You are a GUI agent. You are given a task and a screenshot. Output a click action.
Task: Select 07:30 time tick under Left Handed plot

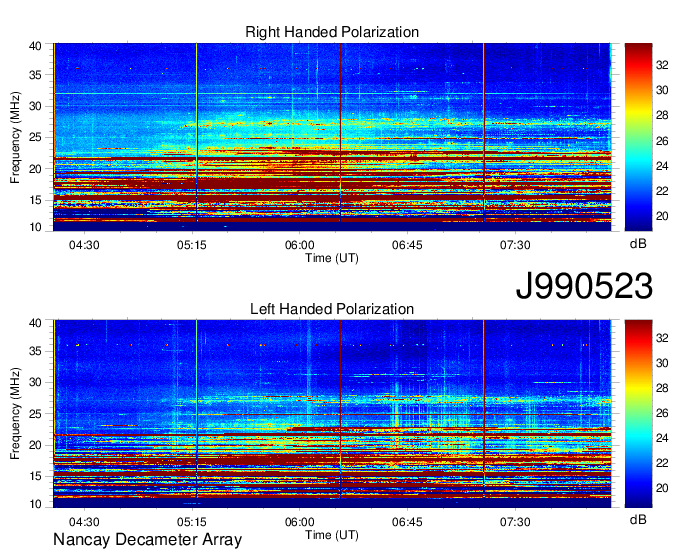coord(515,522)
